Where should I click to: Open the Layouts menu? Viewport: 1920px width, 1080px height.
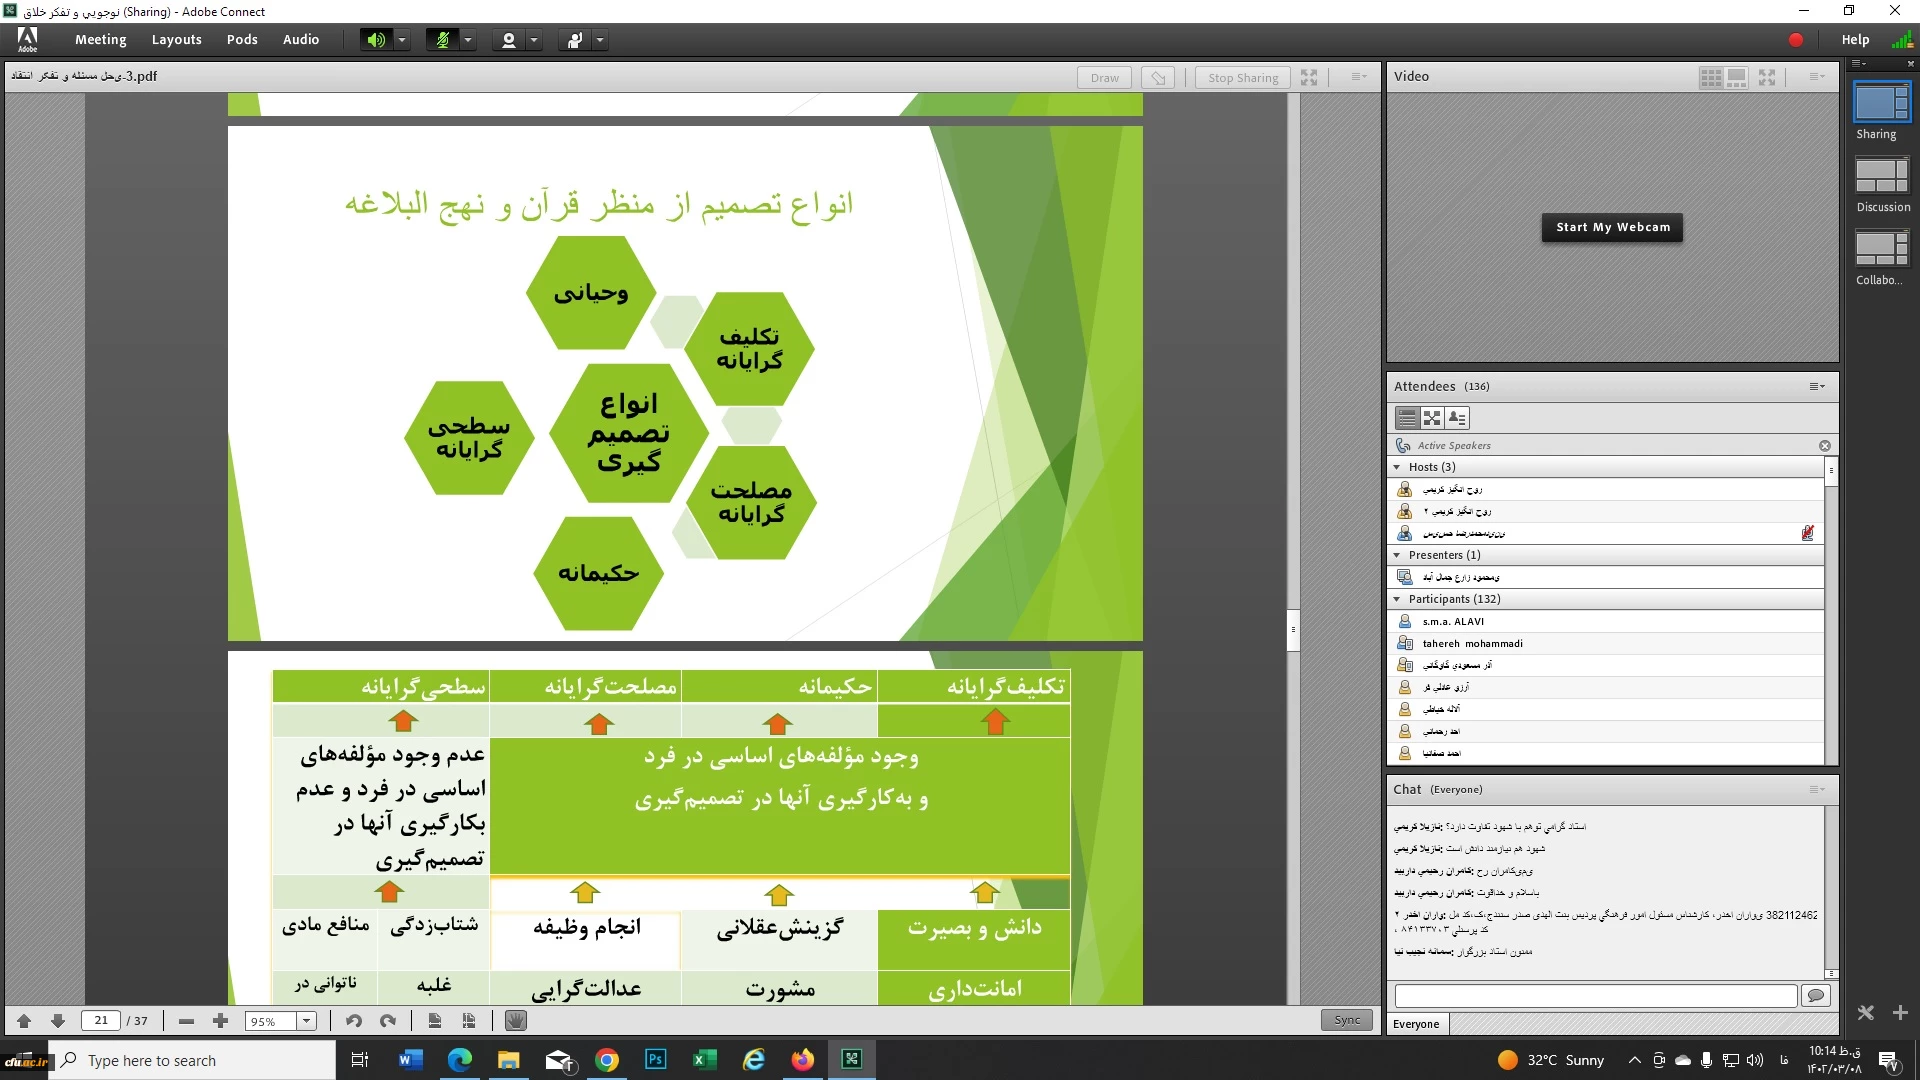pyautogui.click(x=176, y=40)
